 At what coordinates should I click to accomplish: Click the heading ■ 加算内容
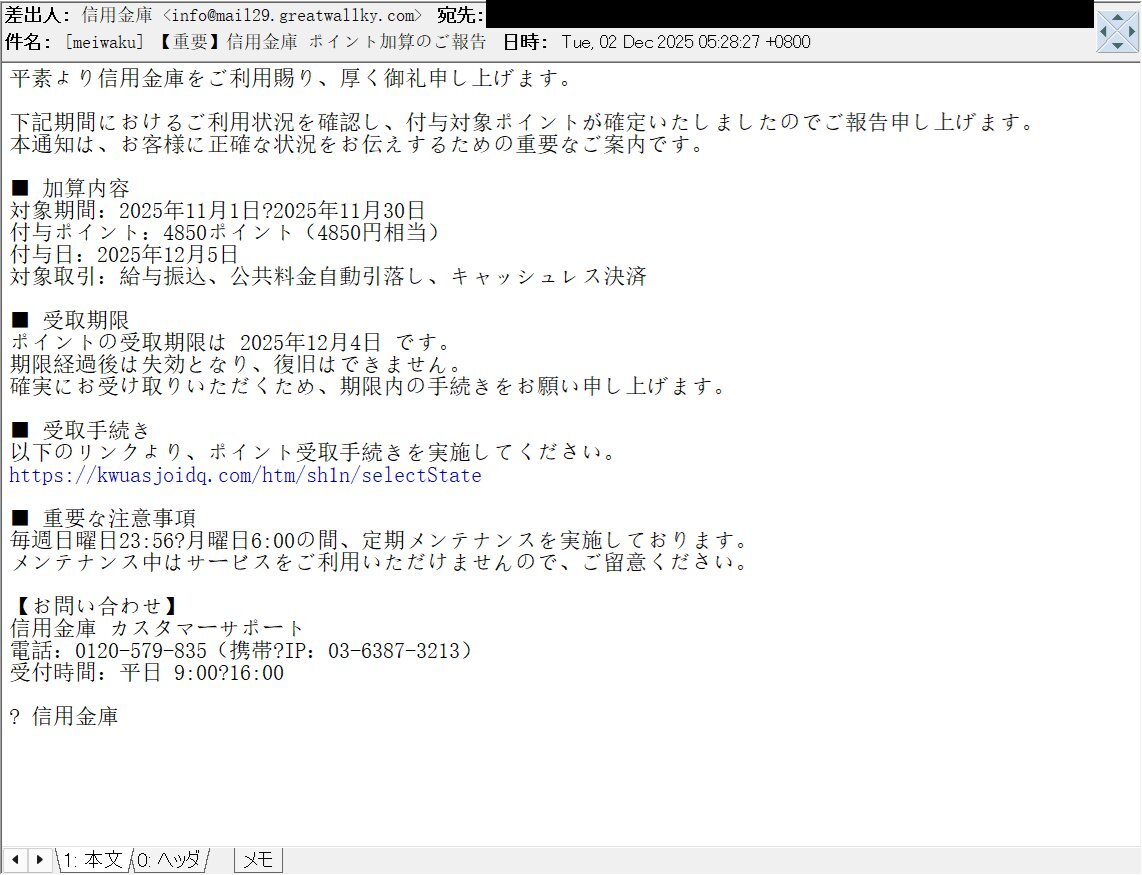(x=70, y=188)
